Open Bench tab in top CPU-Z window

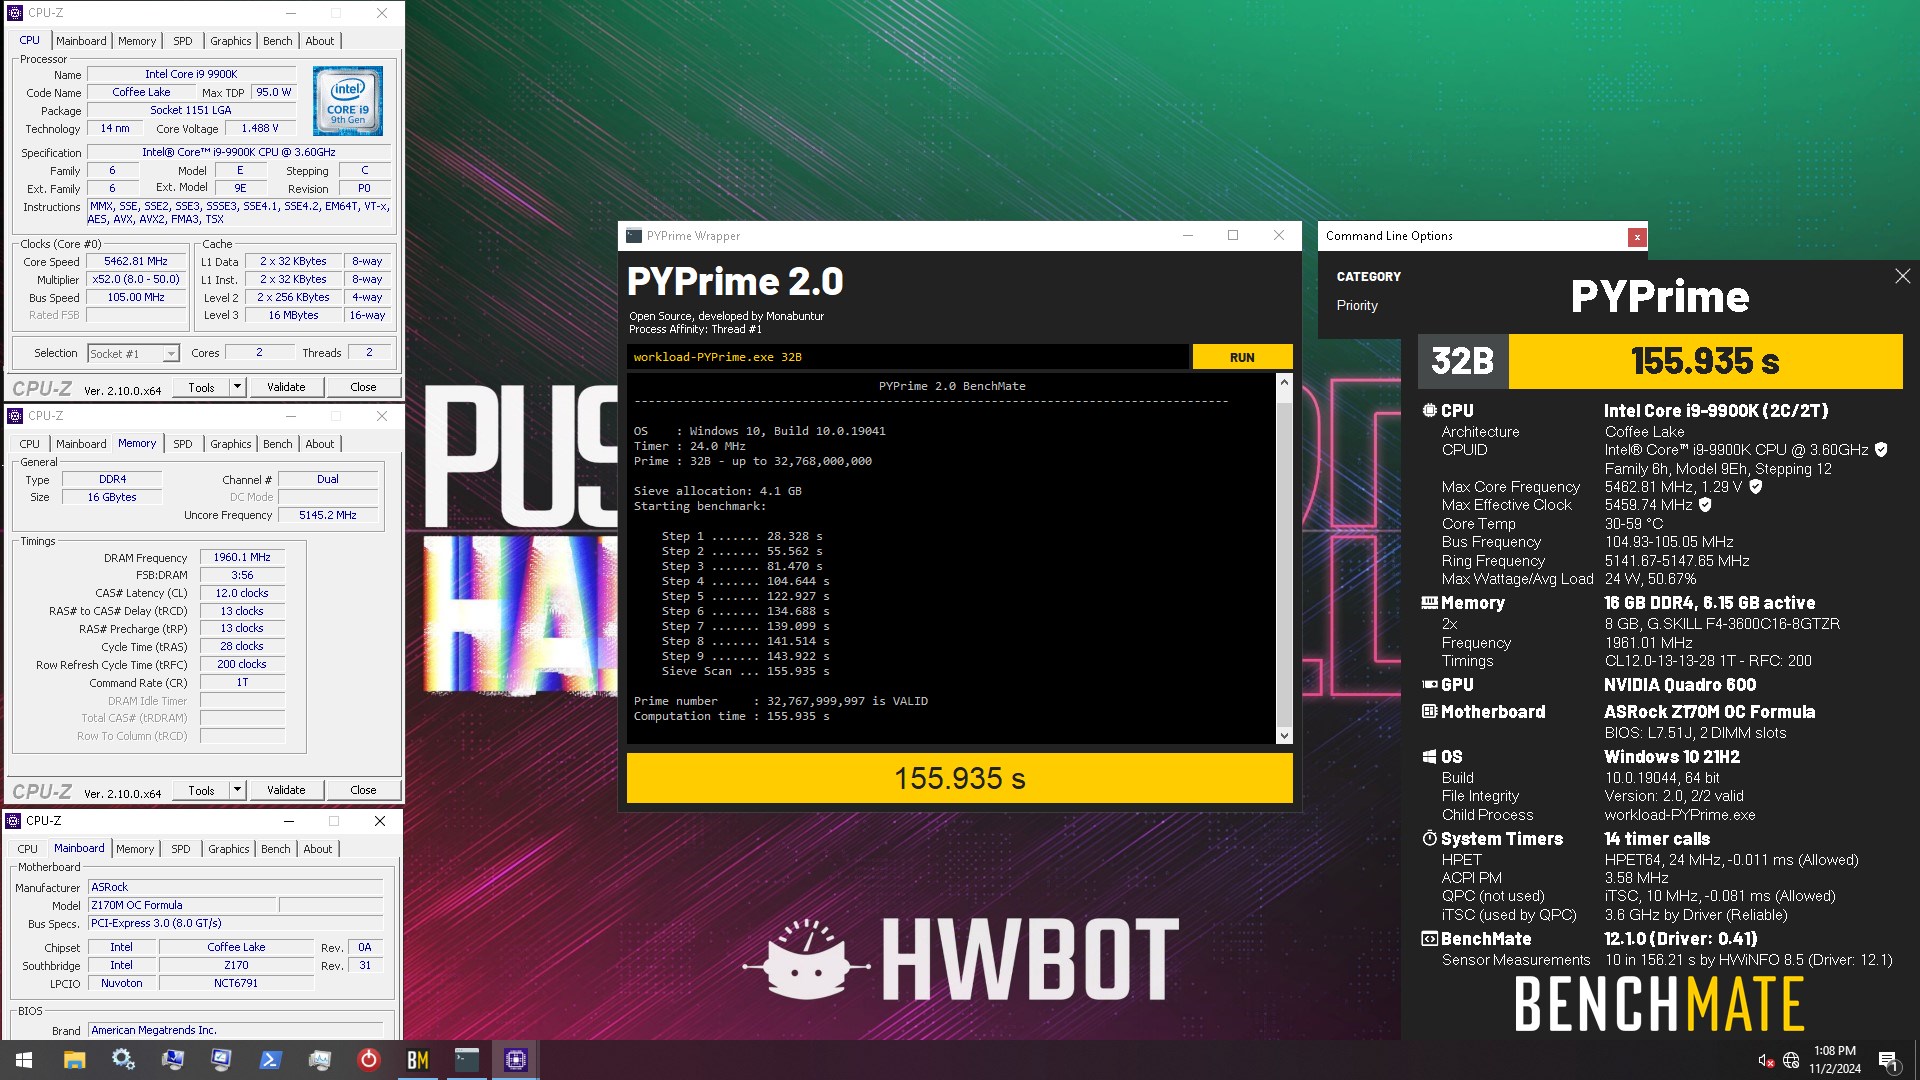tap(277, 41)
